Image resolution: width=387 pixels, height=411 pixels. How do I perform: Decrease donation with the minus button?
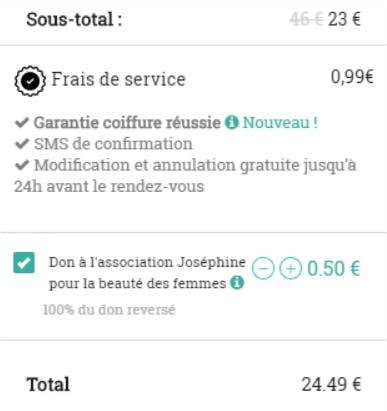click(x=263, y=268)
